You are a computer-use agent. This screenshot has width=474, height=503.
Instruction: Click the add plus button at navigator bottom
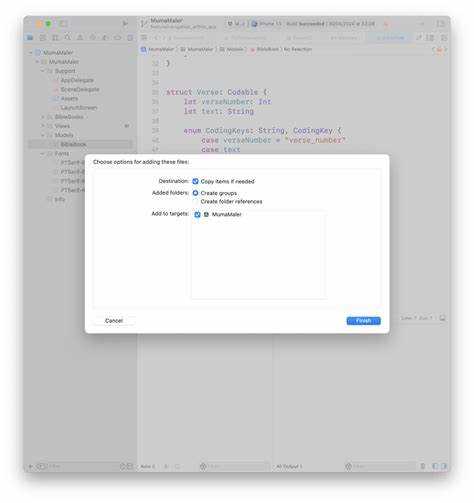pos(31,466)
